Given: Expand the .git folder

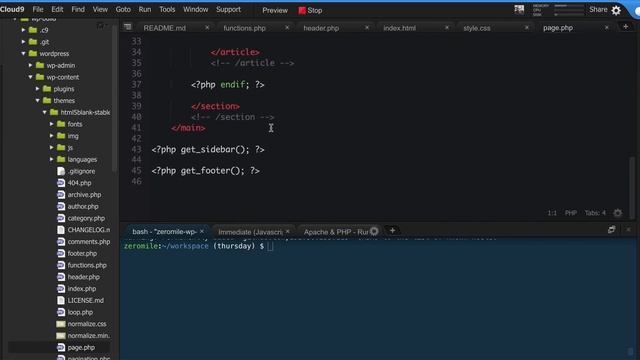Looking at the screenshot, I should tap(23, 42).
